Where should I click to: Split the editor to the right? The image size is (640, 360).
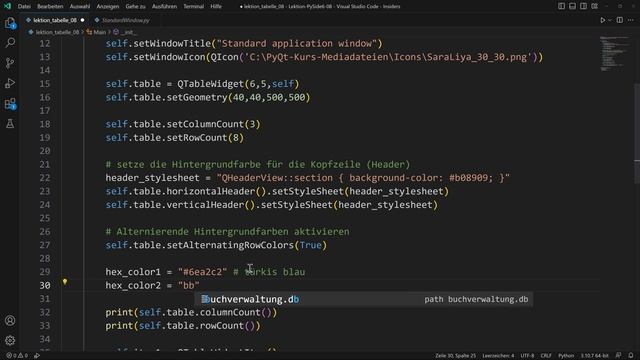coord(620,20)
